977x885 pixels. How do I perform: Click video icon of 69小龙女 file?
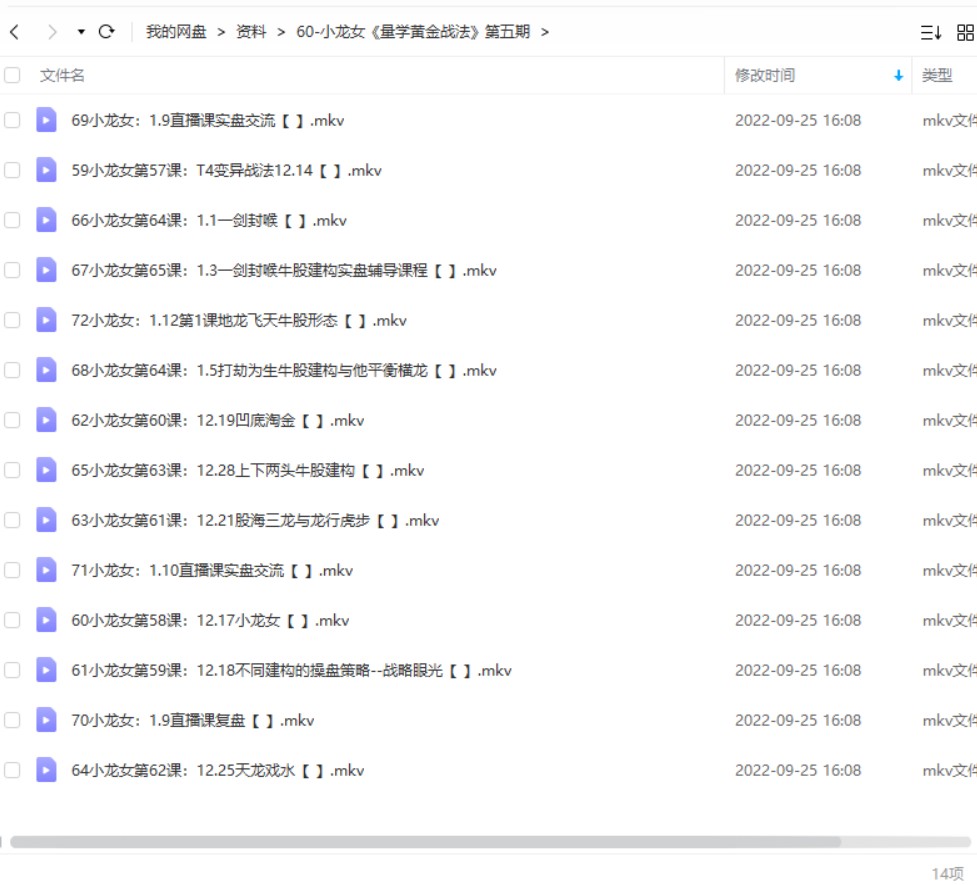point(46,120)
